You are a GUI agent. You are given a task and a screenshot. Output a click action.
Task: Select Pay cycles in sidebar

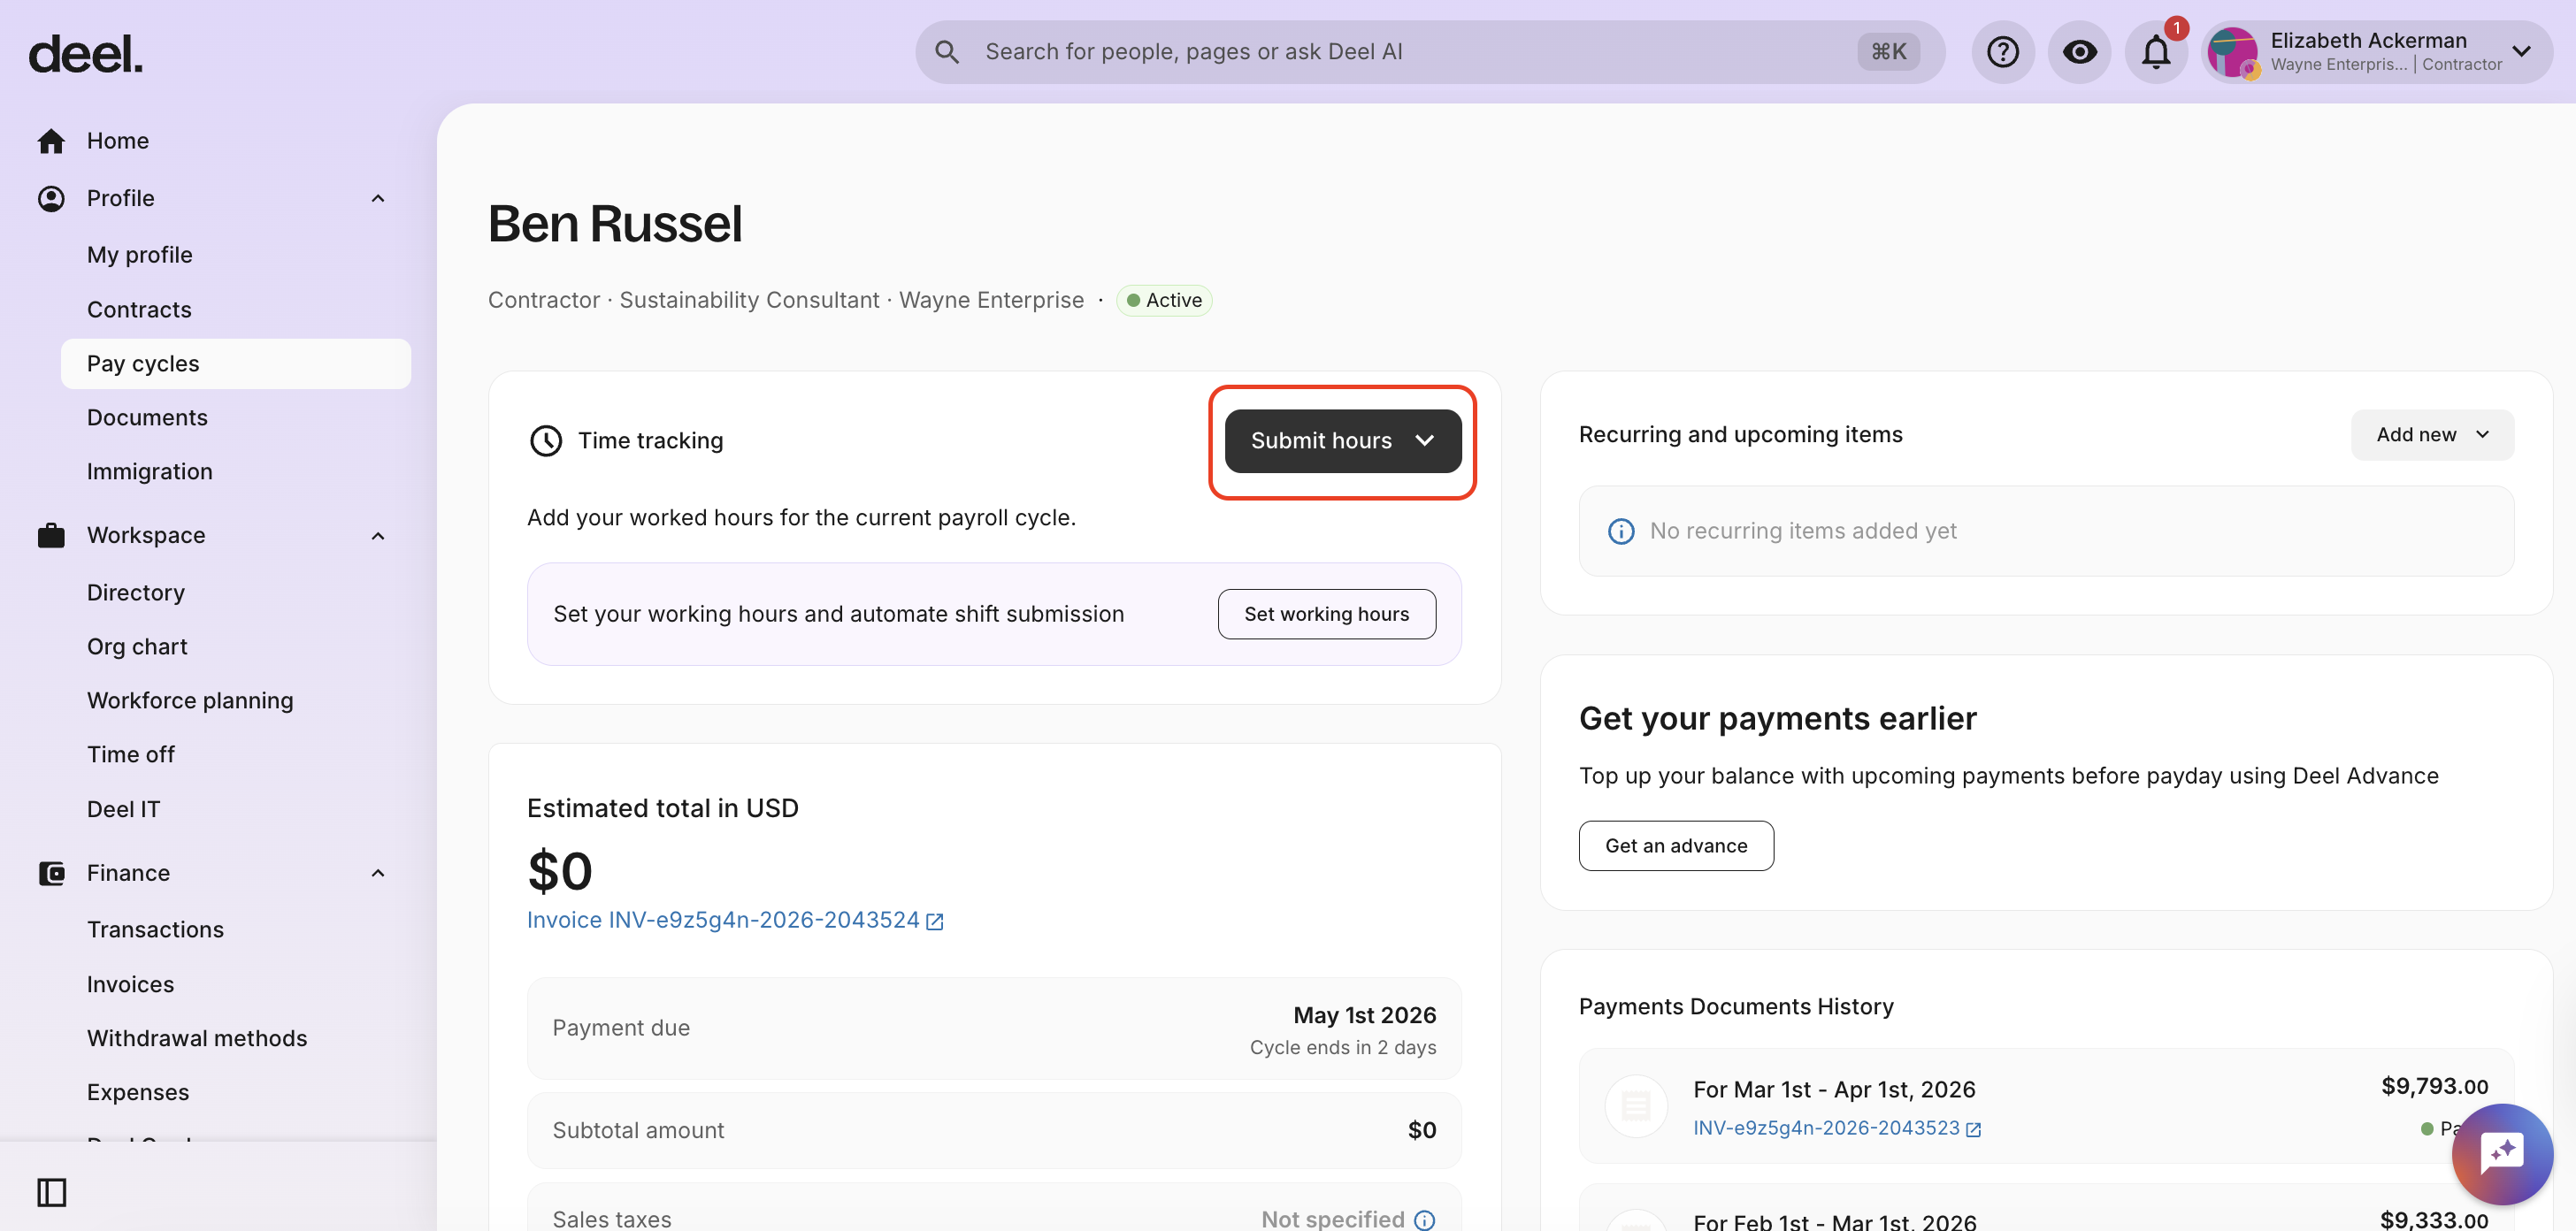pos(235,364)
